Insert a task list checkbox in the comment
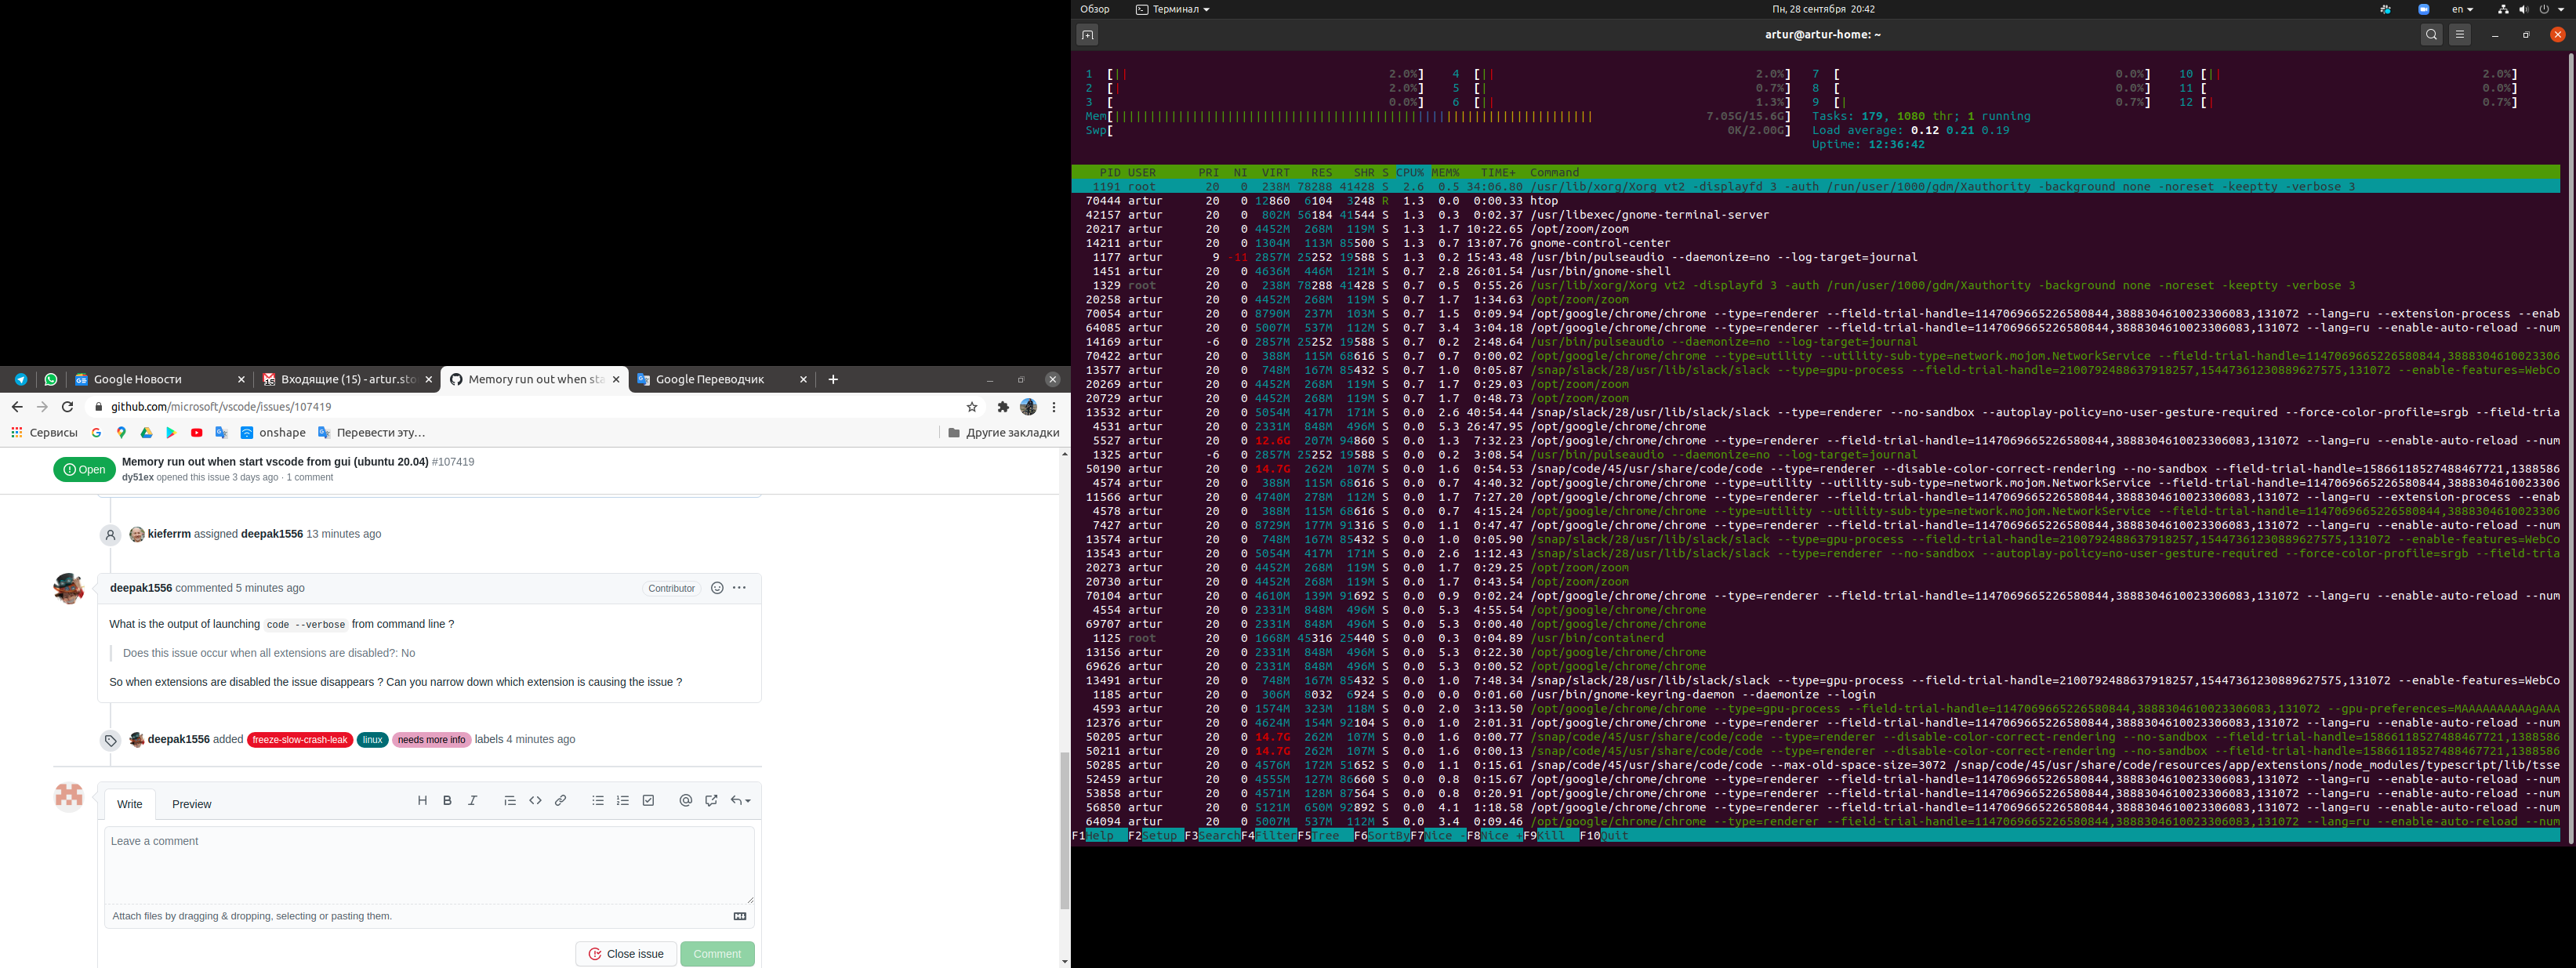This screenshot has height=968, width=2576. 648,800
